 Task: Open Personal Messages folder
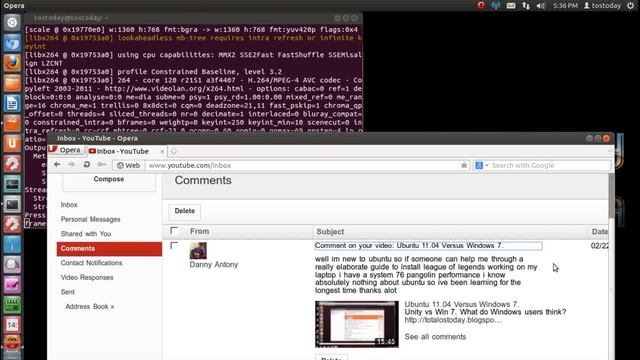91,220
